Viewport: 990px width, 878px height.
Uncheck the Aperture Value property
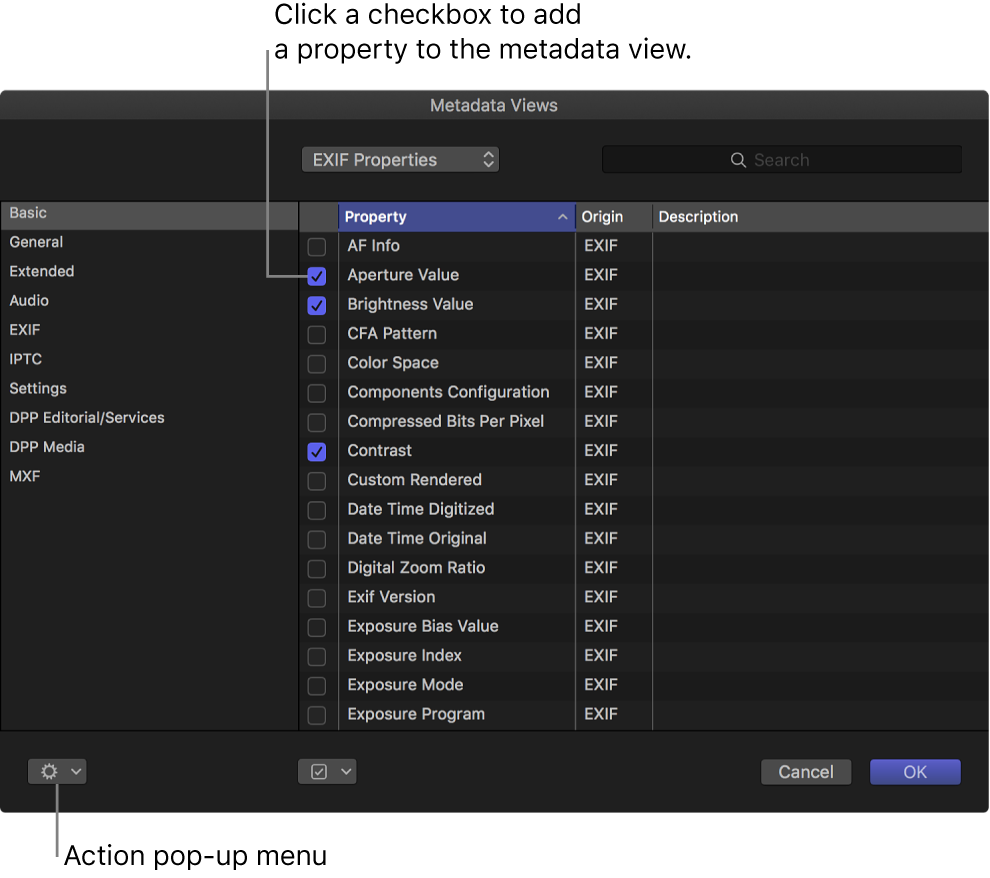click(317, 276)
